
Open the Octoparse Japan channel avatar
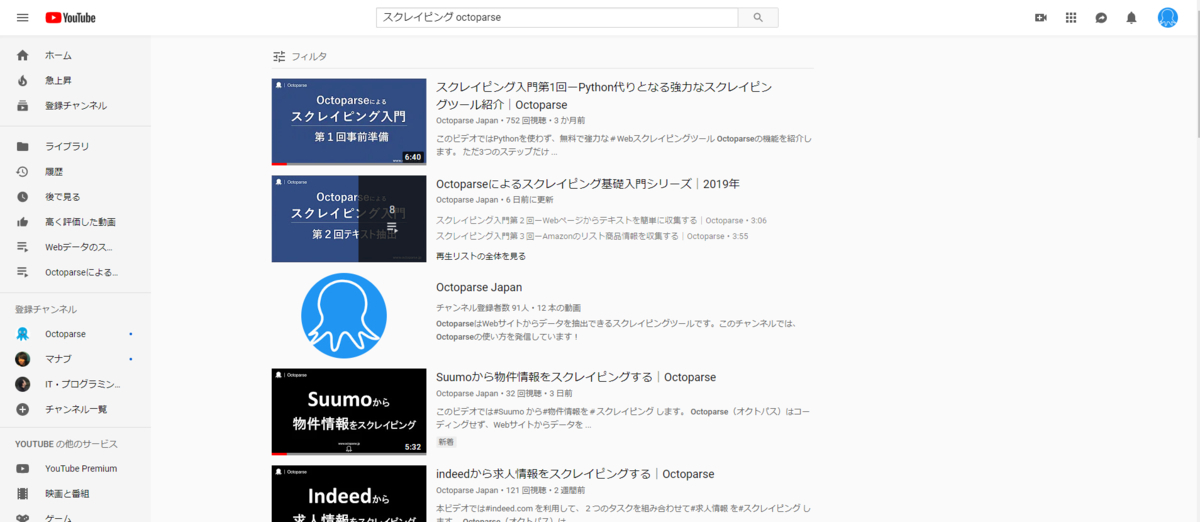(343, 315)
